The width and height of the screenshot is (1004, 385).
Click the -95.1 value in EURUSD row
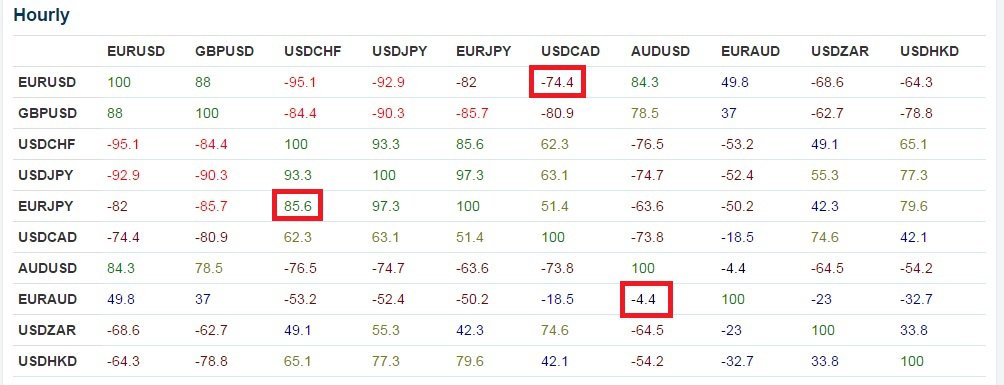[300, 82]
